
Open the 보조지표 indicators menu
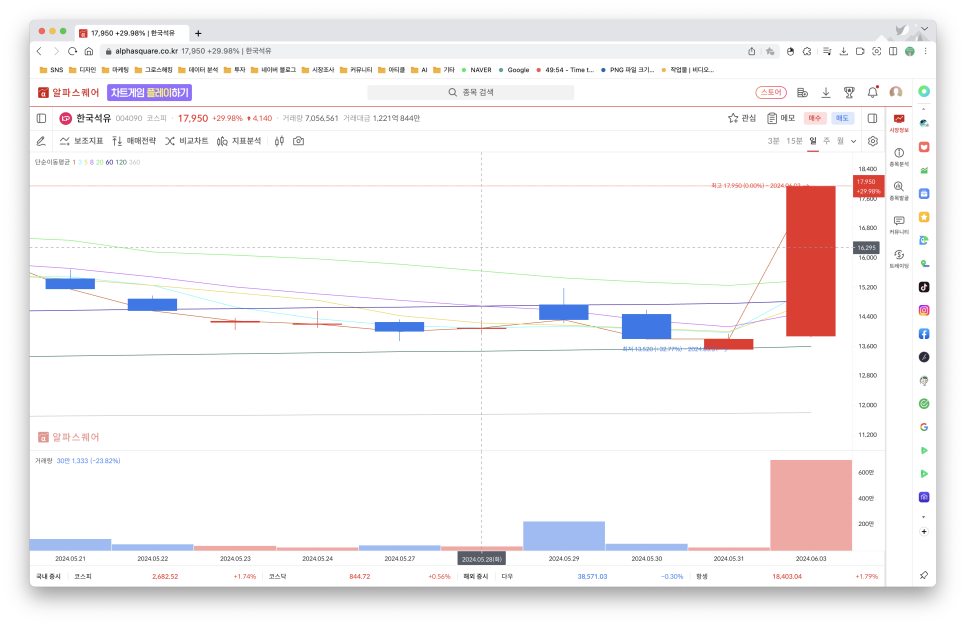[x=81, y=141]
